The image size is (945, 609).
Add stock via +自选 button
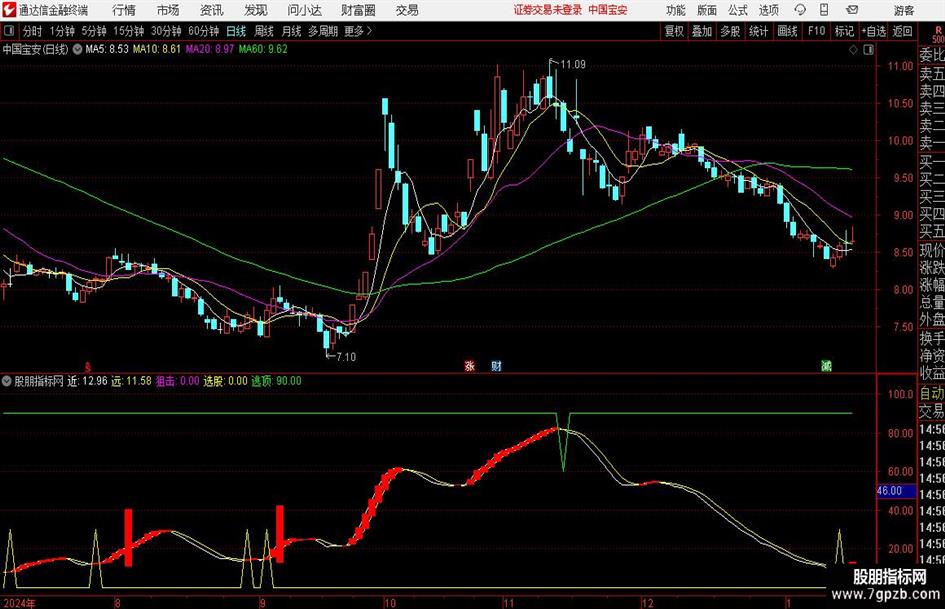[x=874, y=31]
